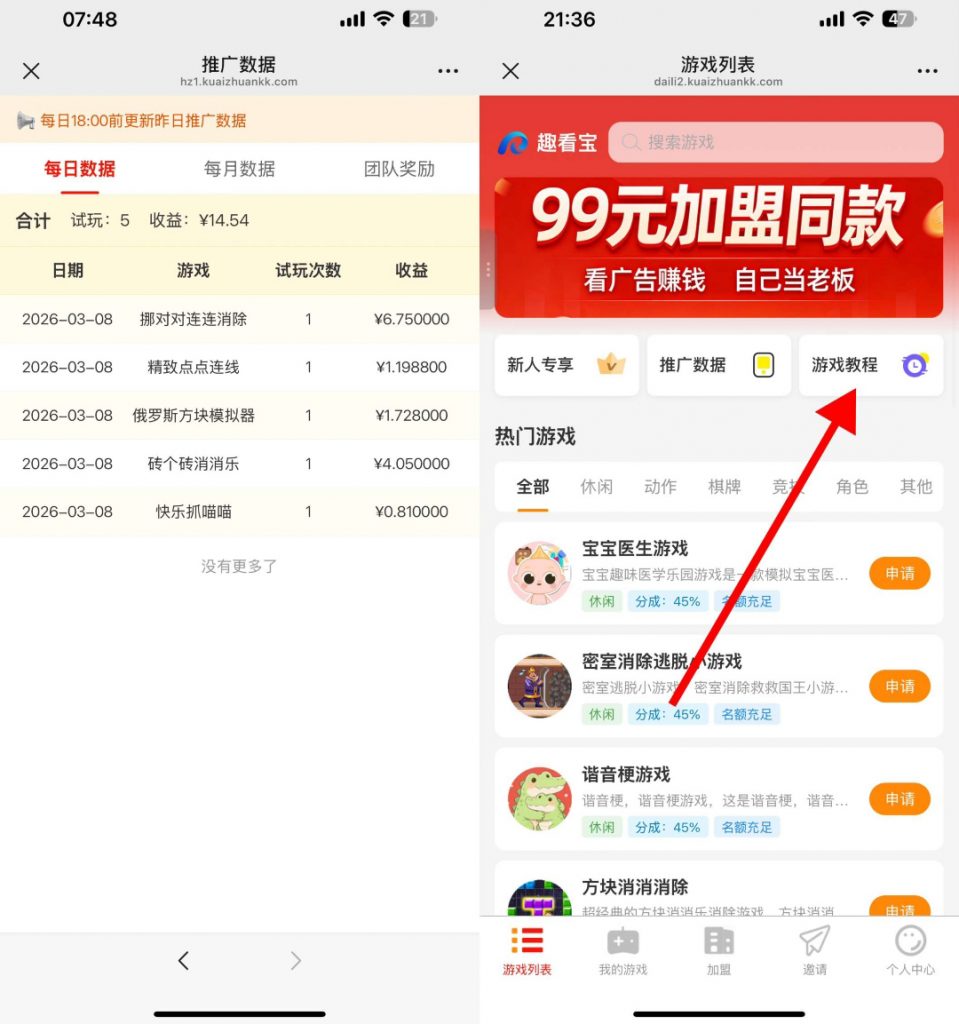
Task: Open the 游戏列表 tab in bottom navigation
Action: (x=526, y=951)
